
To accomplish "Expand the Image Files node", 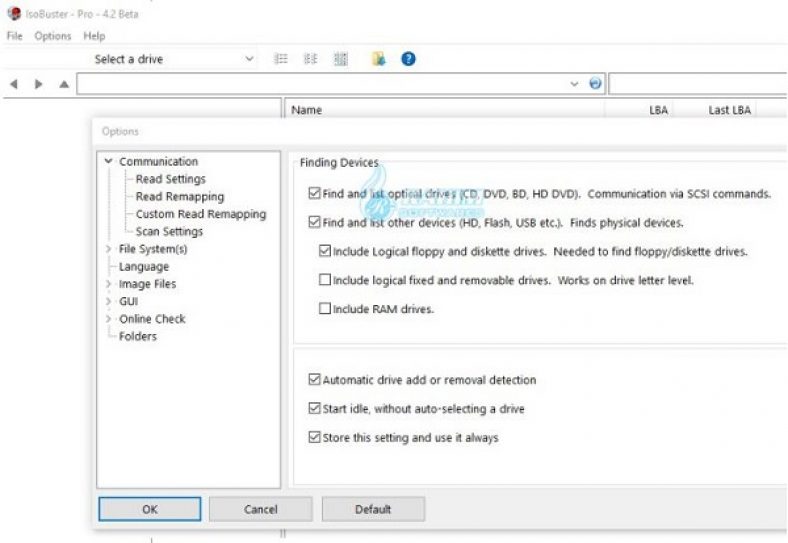I will pyautogui.click(x=108, y=284).
